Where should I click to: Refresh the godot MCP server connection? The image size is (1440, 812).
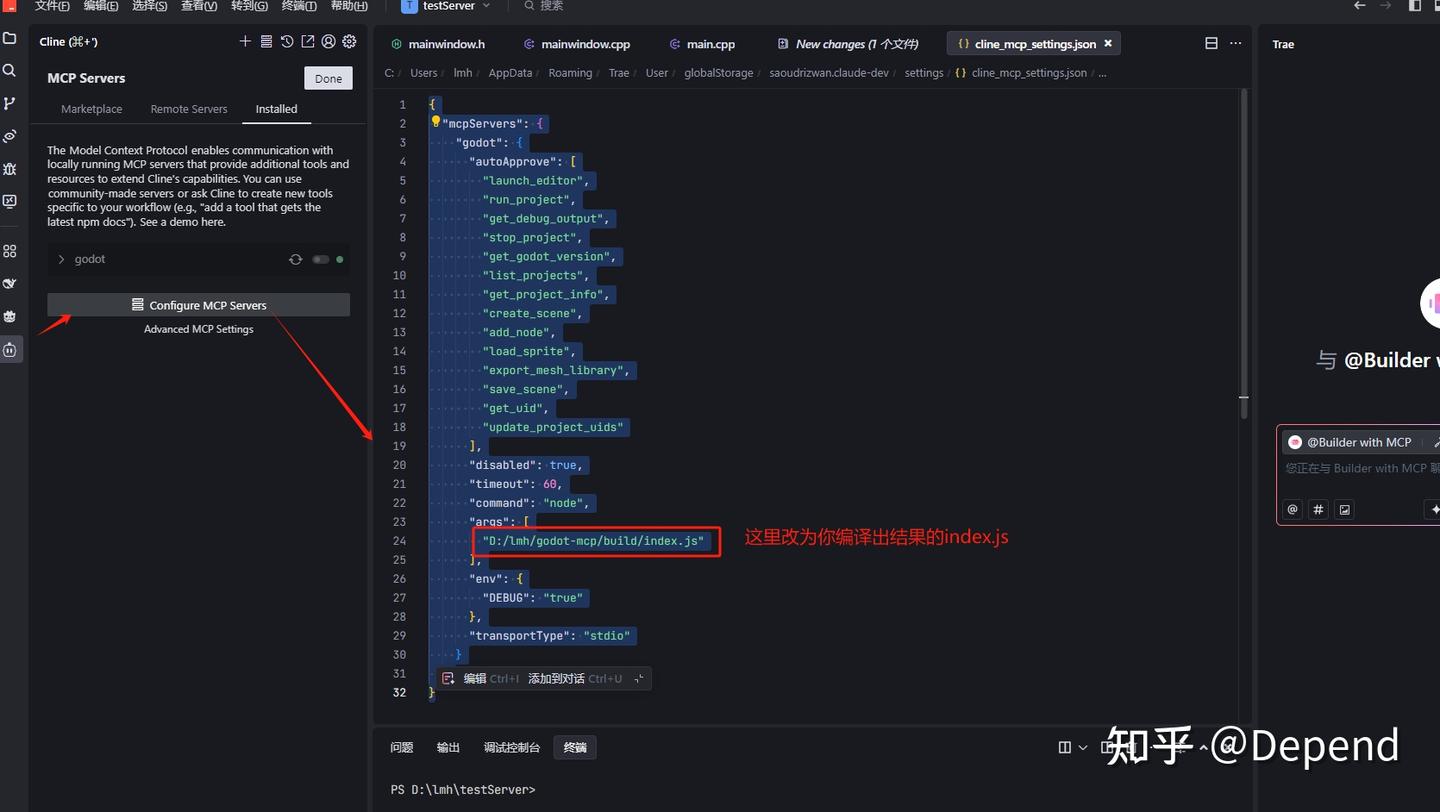click(295, 258)
